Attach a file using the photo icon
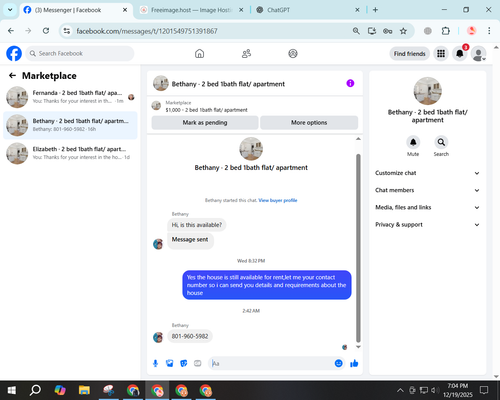The height and width of the screenshot is (400, 500). pyautogui.click(x=169, y=363)
